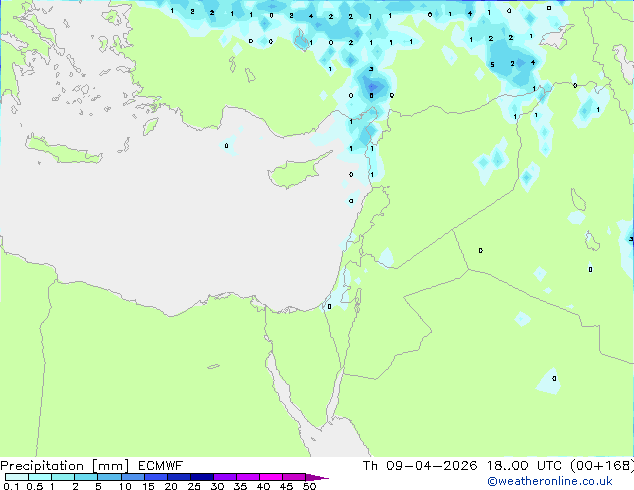Click the island of Cyprus on the map
The width and height of the screenshot is (634, 490).
[297, 170]
